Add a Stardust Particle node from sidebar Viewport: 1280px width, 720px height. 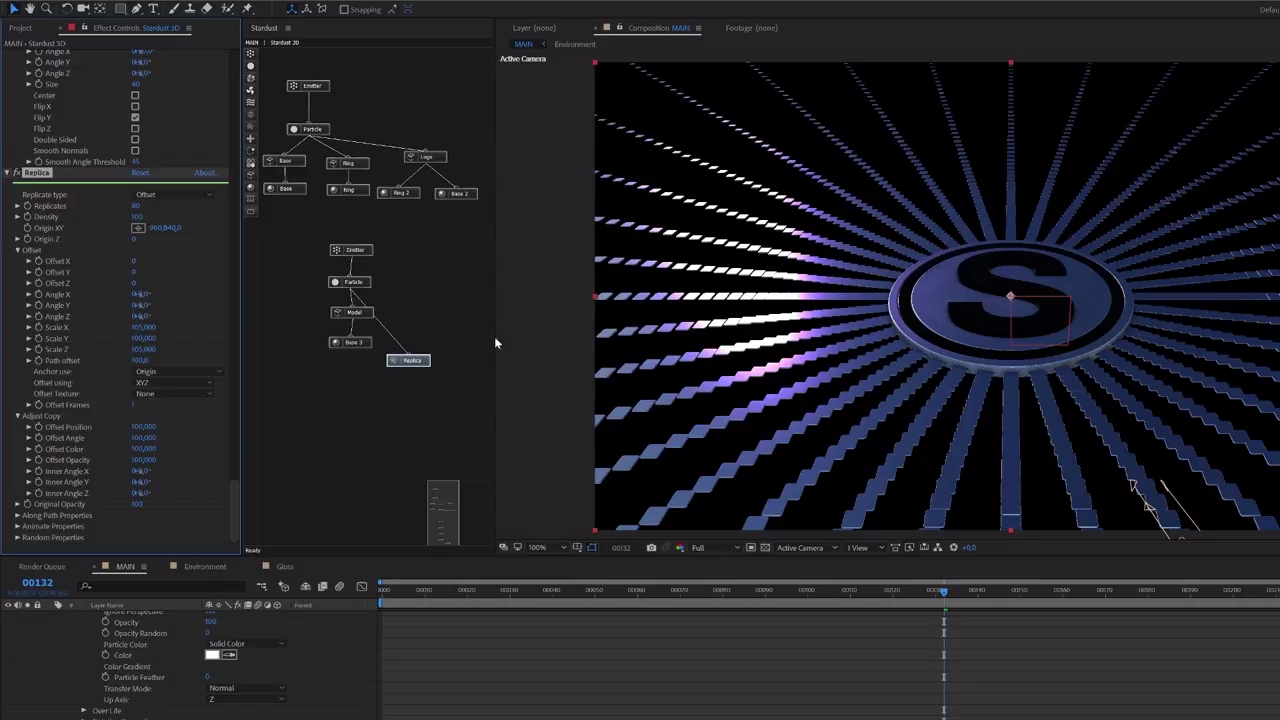coord(250,66)
